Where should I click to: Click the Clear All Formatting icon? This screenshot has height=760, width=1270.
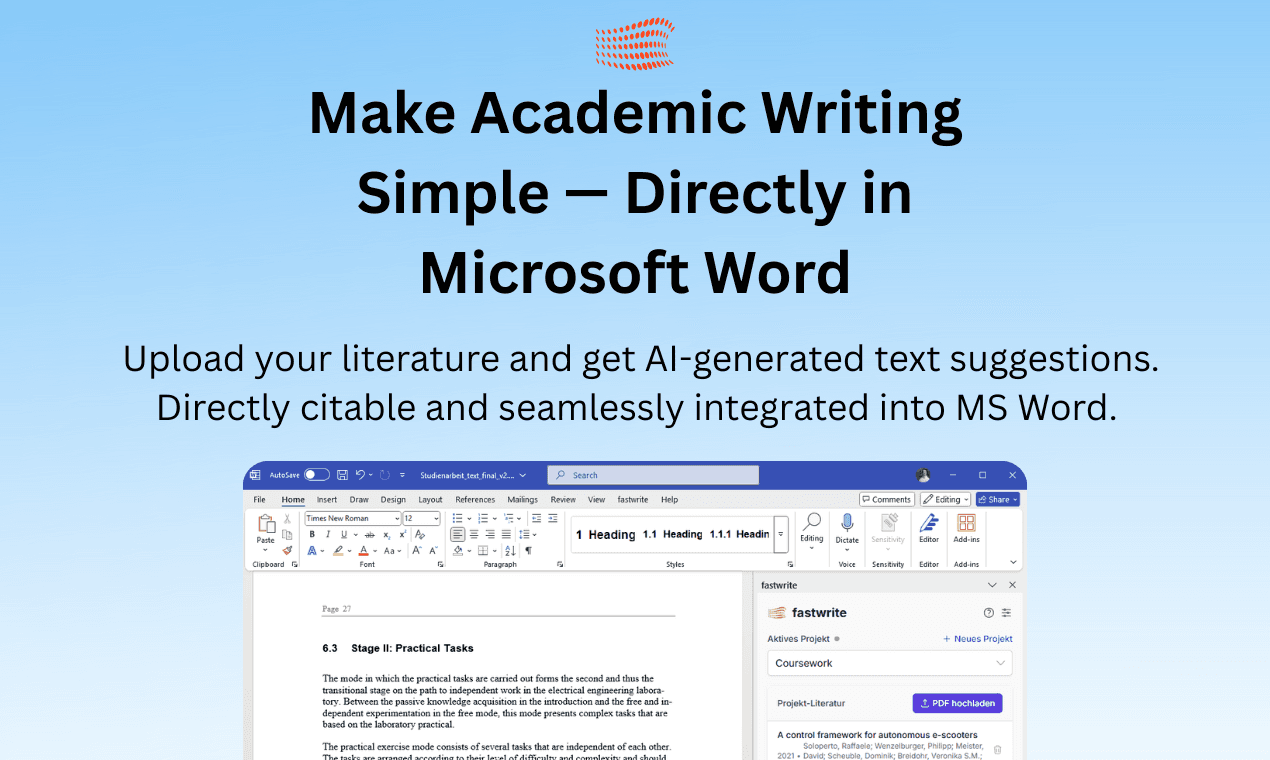tap(420, 535)
